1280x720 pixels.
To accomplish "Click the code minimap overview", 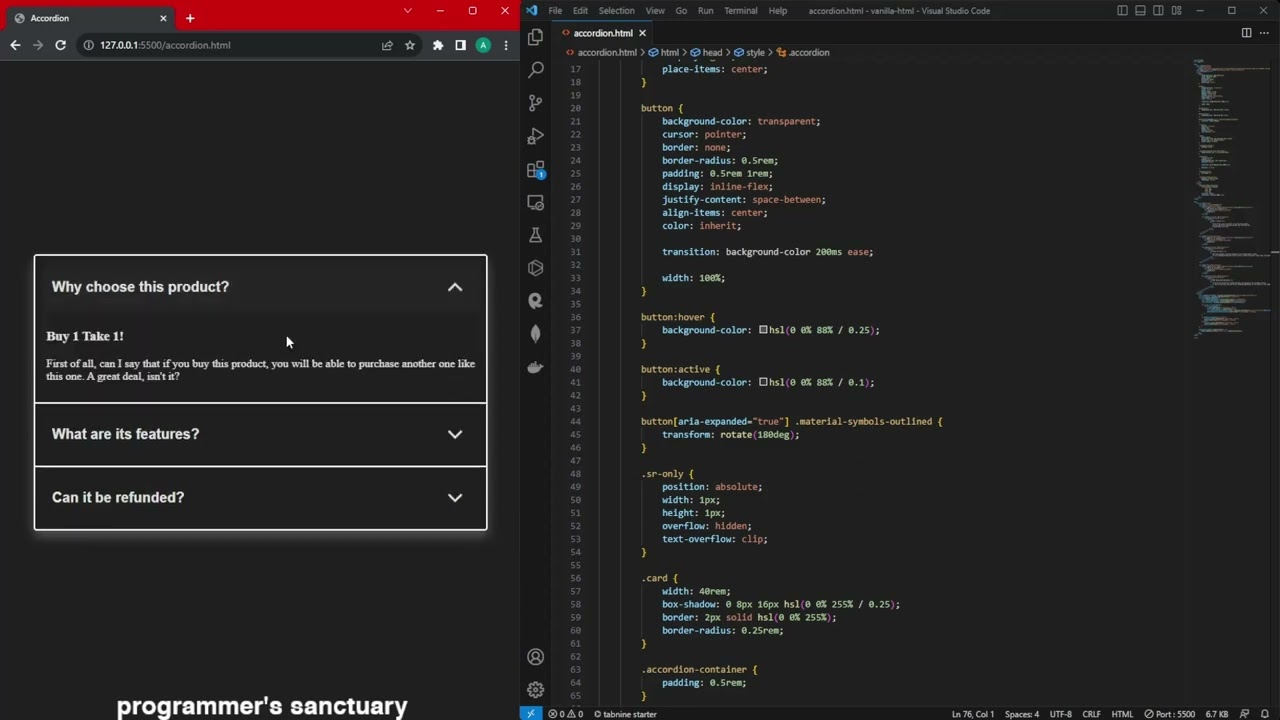I will pos(1232,200).
